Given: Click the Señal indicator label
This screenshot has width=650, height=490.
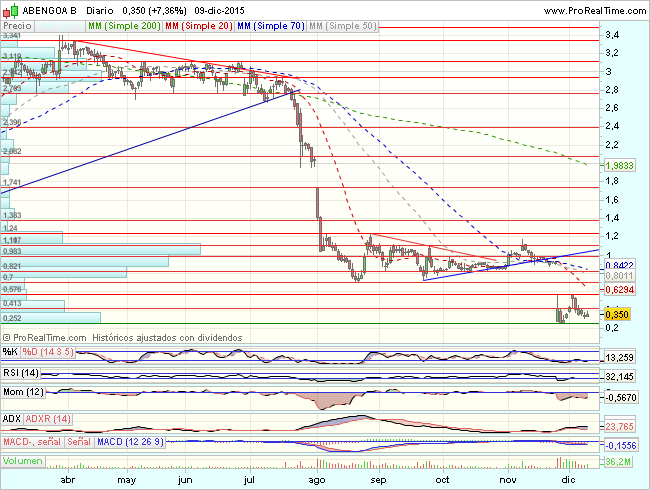Looking at the screenshot, I should point(79,442).
